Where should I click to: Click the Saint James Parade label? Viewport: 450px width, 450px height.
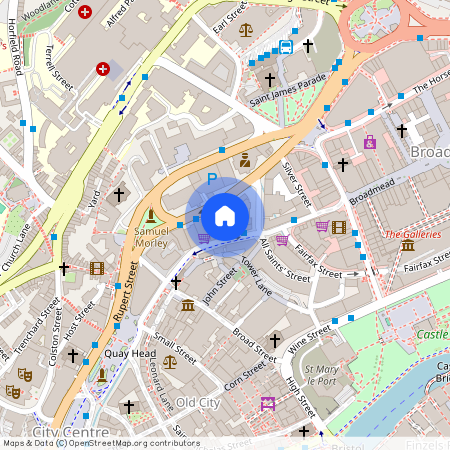[288, 90]
